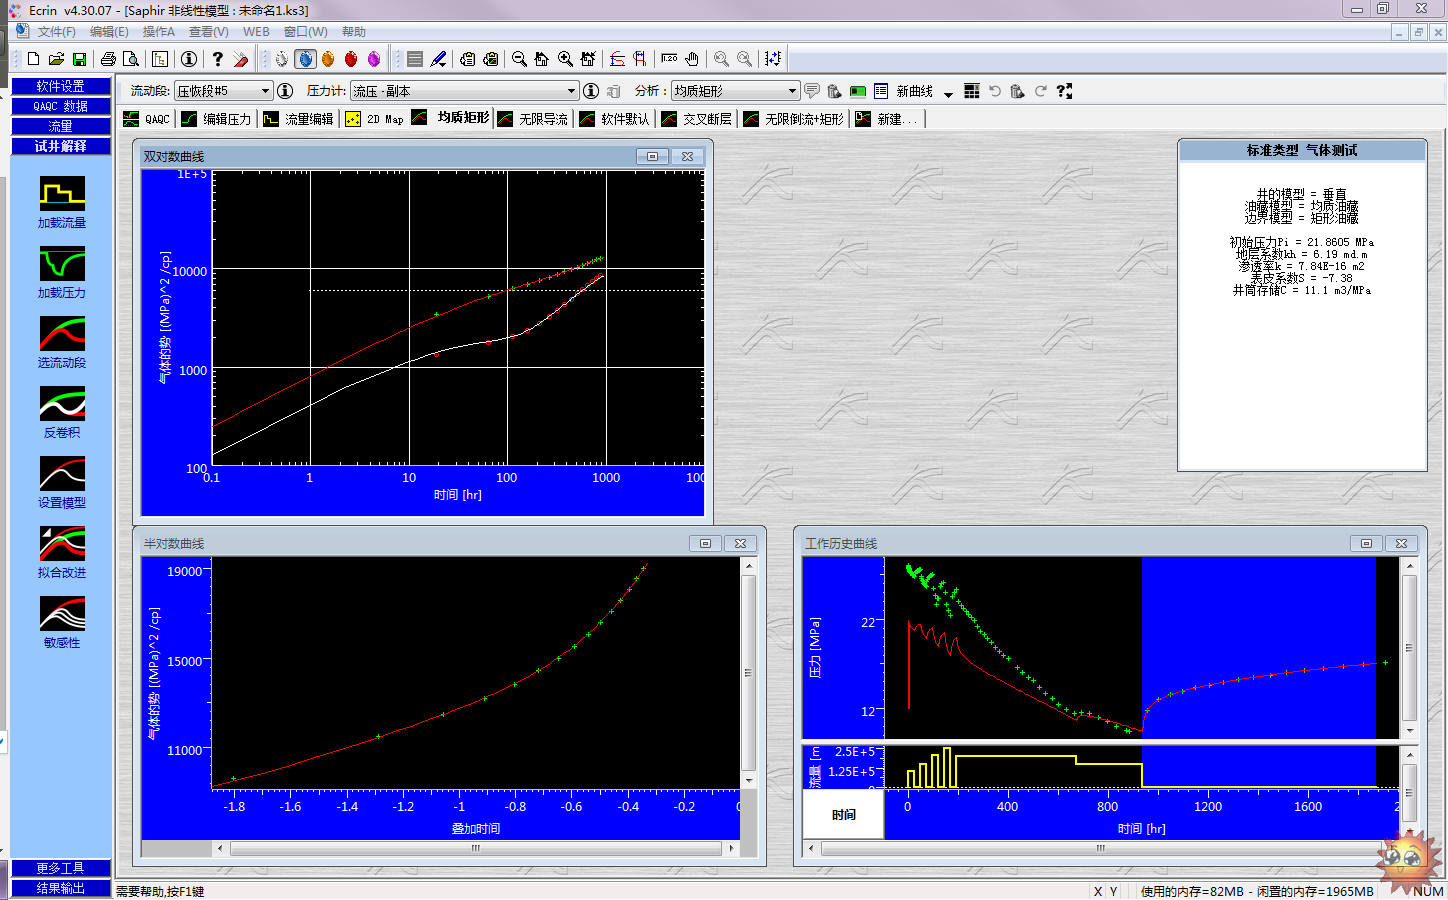Open the 窗口(W) menu
This screenshot has height=900, width=1448.
pyautogui.click(x=306, y=32)
